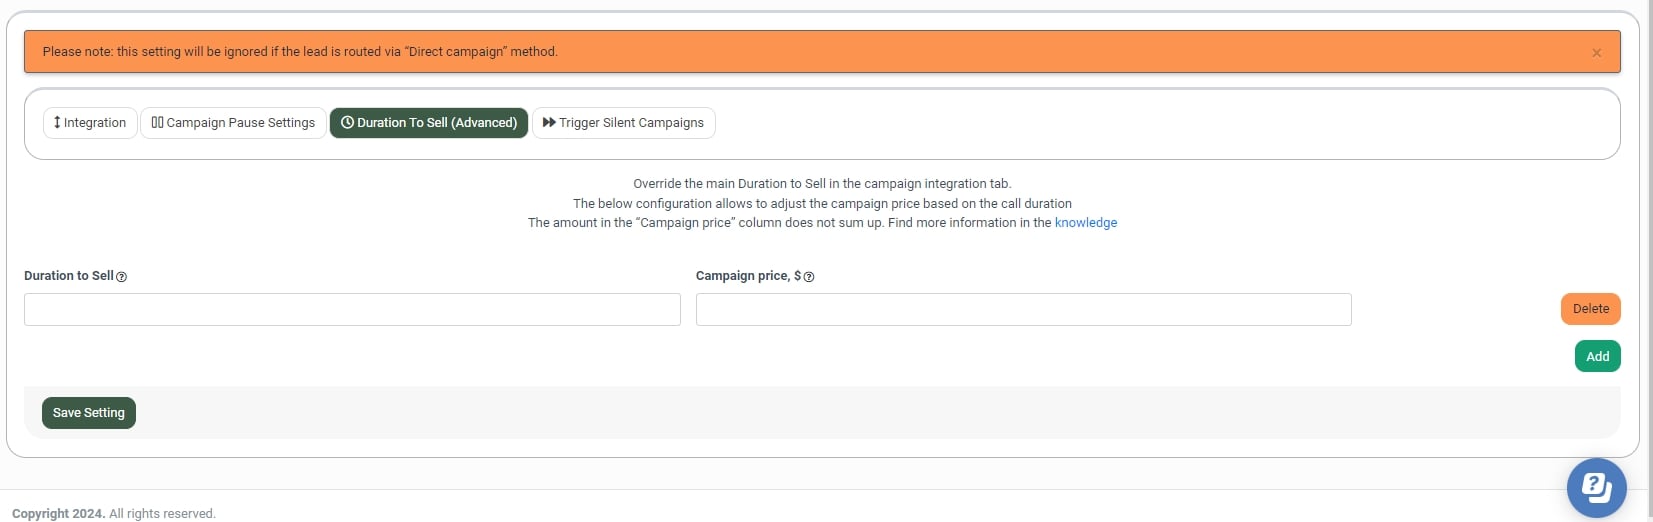Viewport: 1653px width, 522px height.
Task: Dismiss the orange notice with the X
Action: [1596, 53]
